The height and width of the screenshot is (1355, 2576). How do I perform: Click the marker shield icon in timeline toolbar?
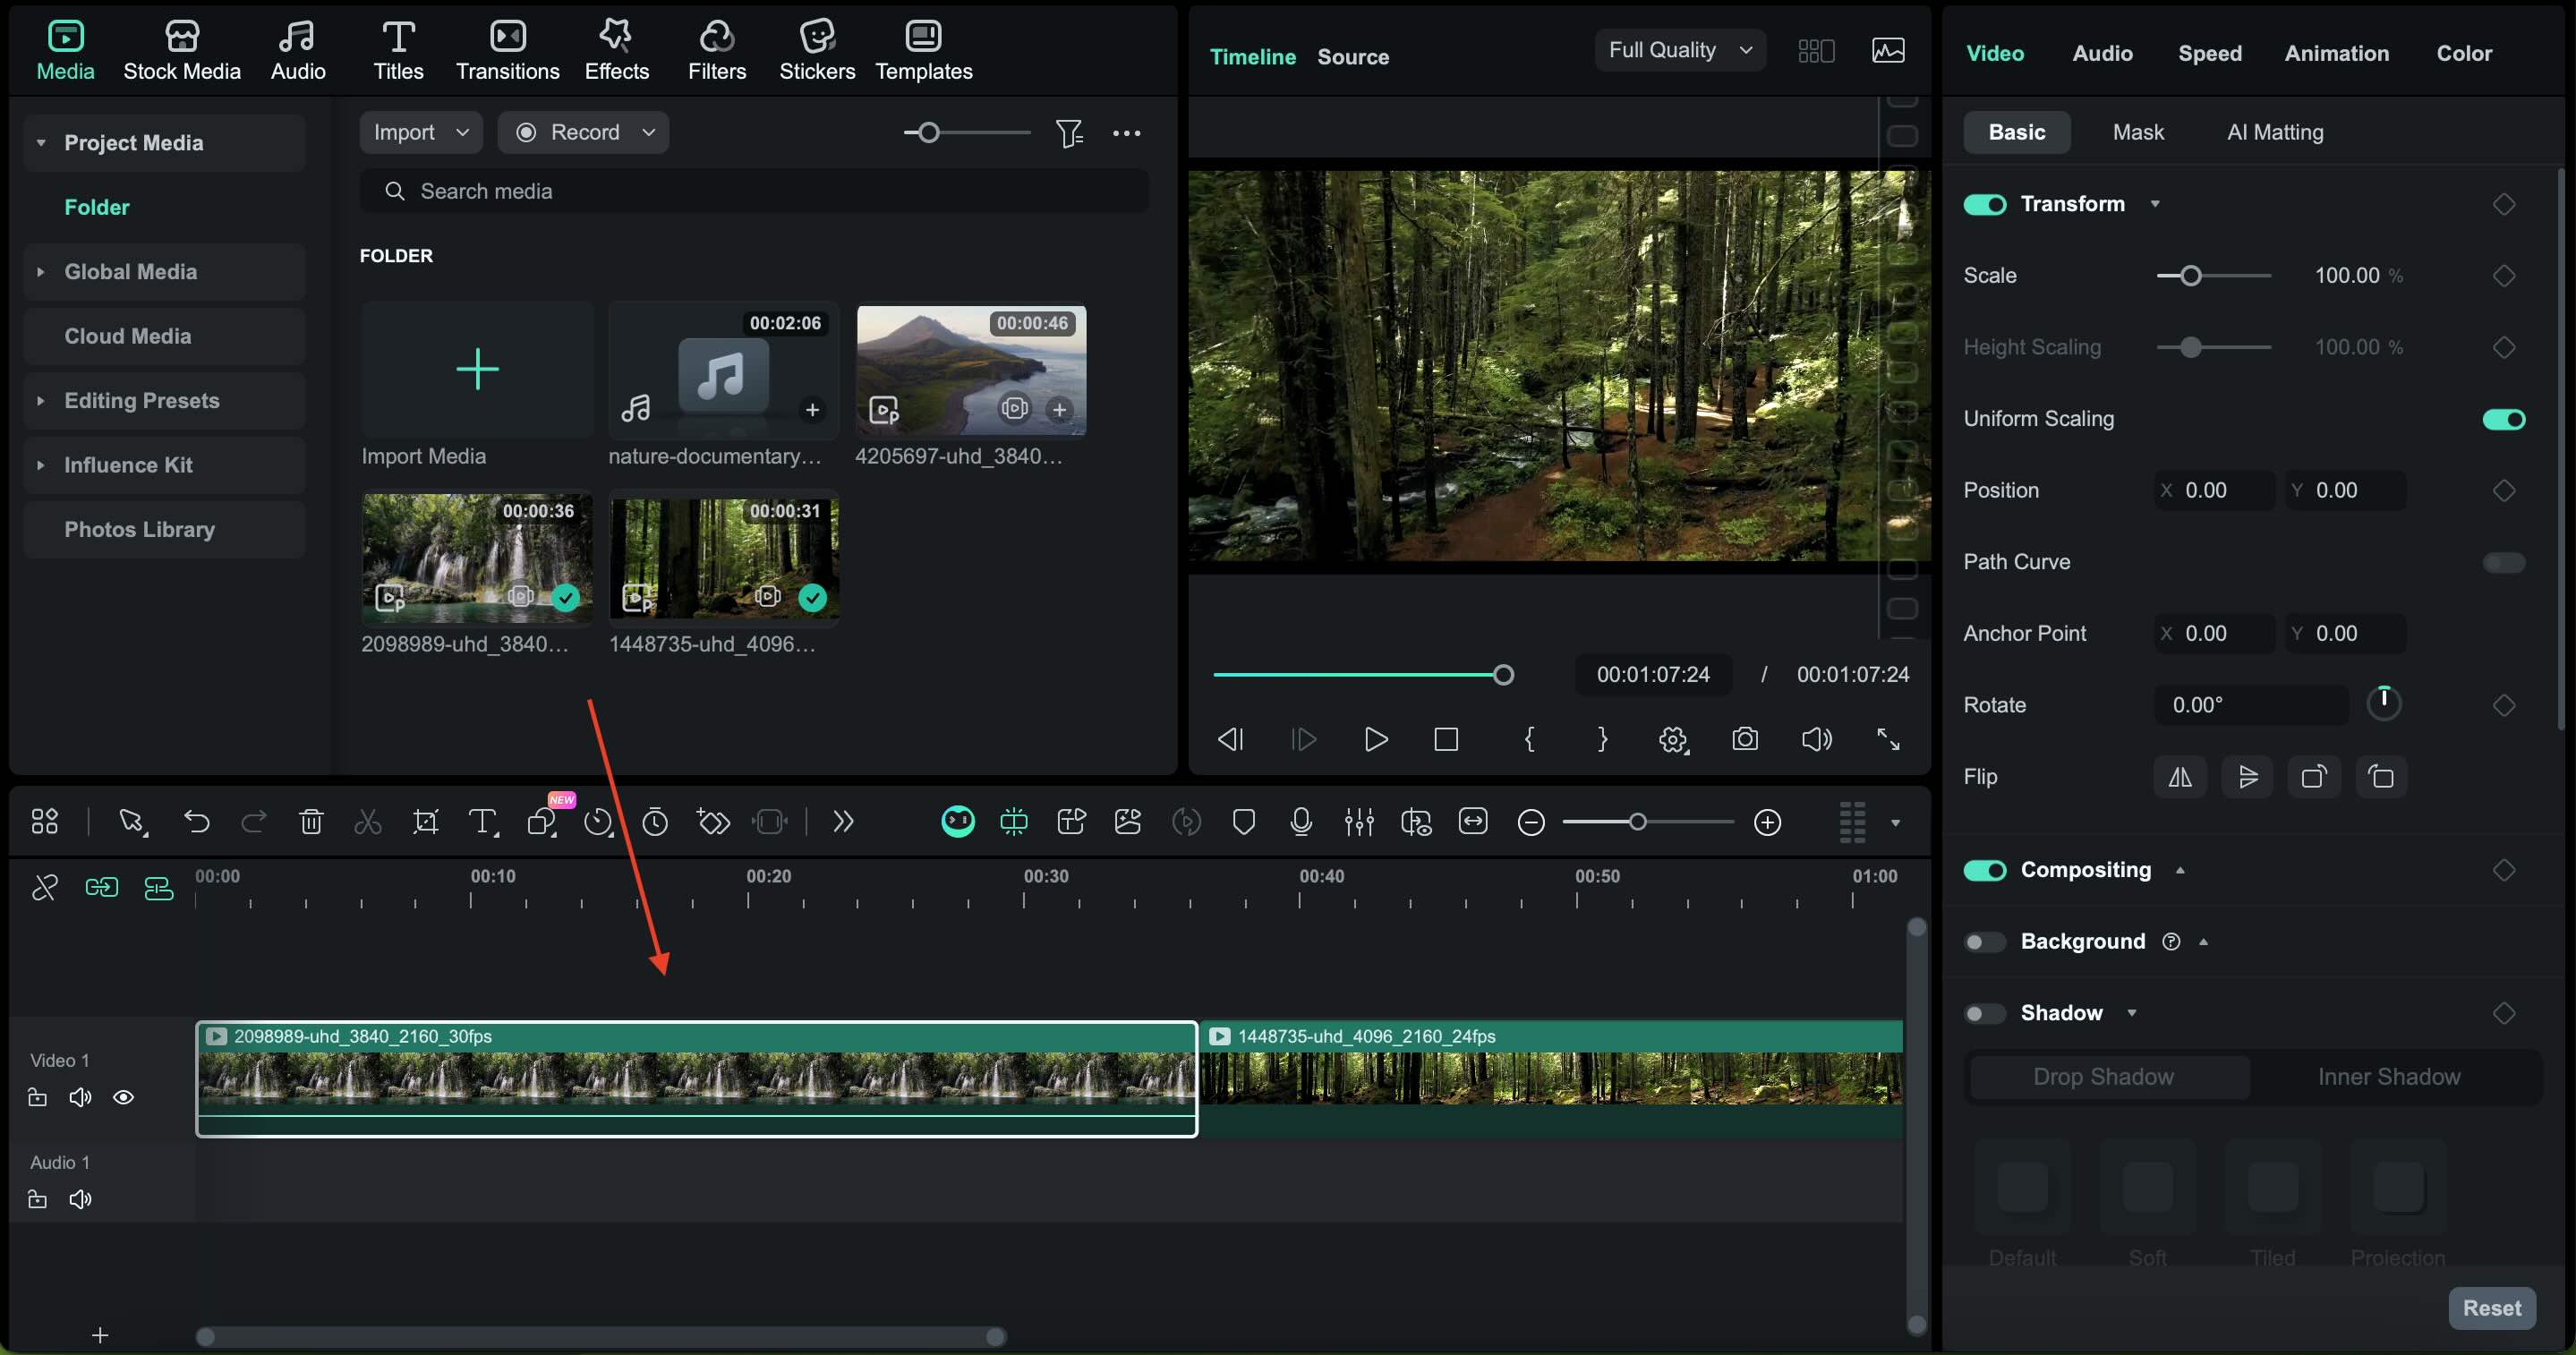pos(1243,822)
